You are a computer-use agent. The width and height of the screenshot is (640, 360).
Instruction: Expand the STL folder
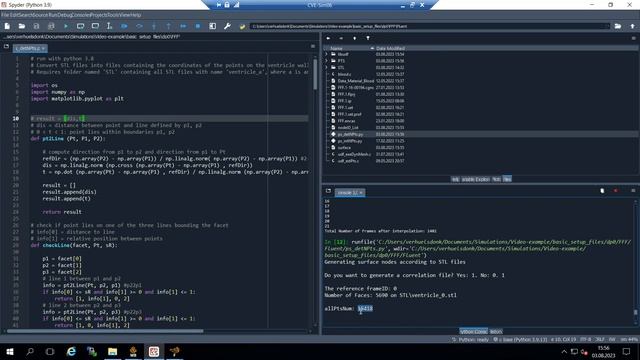tap(326, 67)
